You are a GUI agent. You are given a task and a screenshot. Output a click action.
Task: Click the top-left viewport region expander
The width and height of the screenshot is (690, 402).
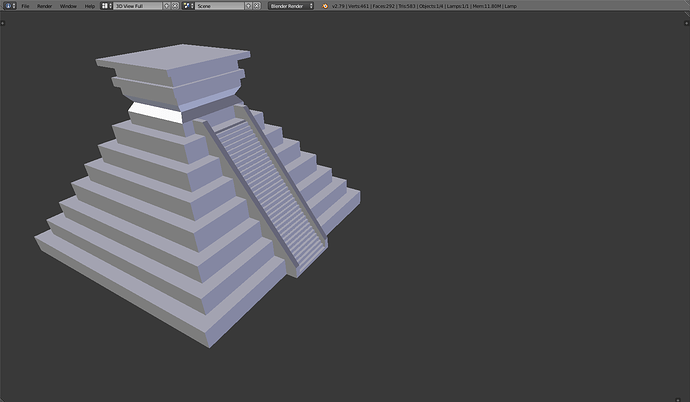coord(3,23)
